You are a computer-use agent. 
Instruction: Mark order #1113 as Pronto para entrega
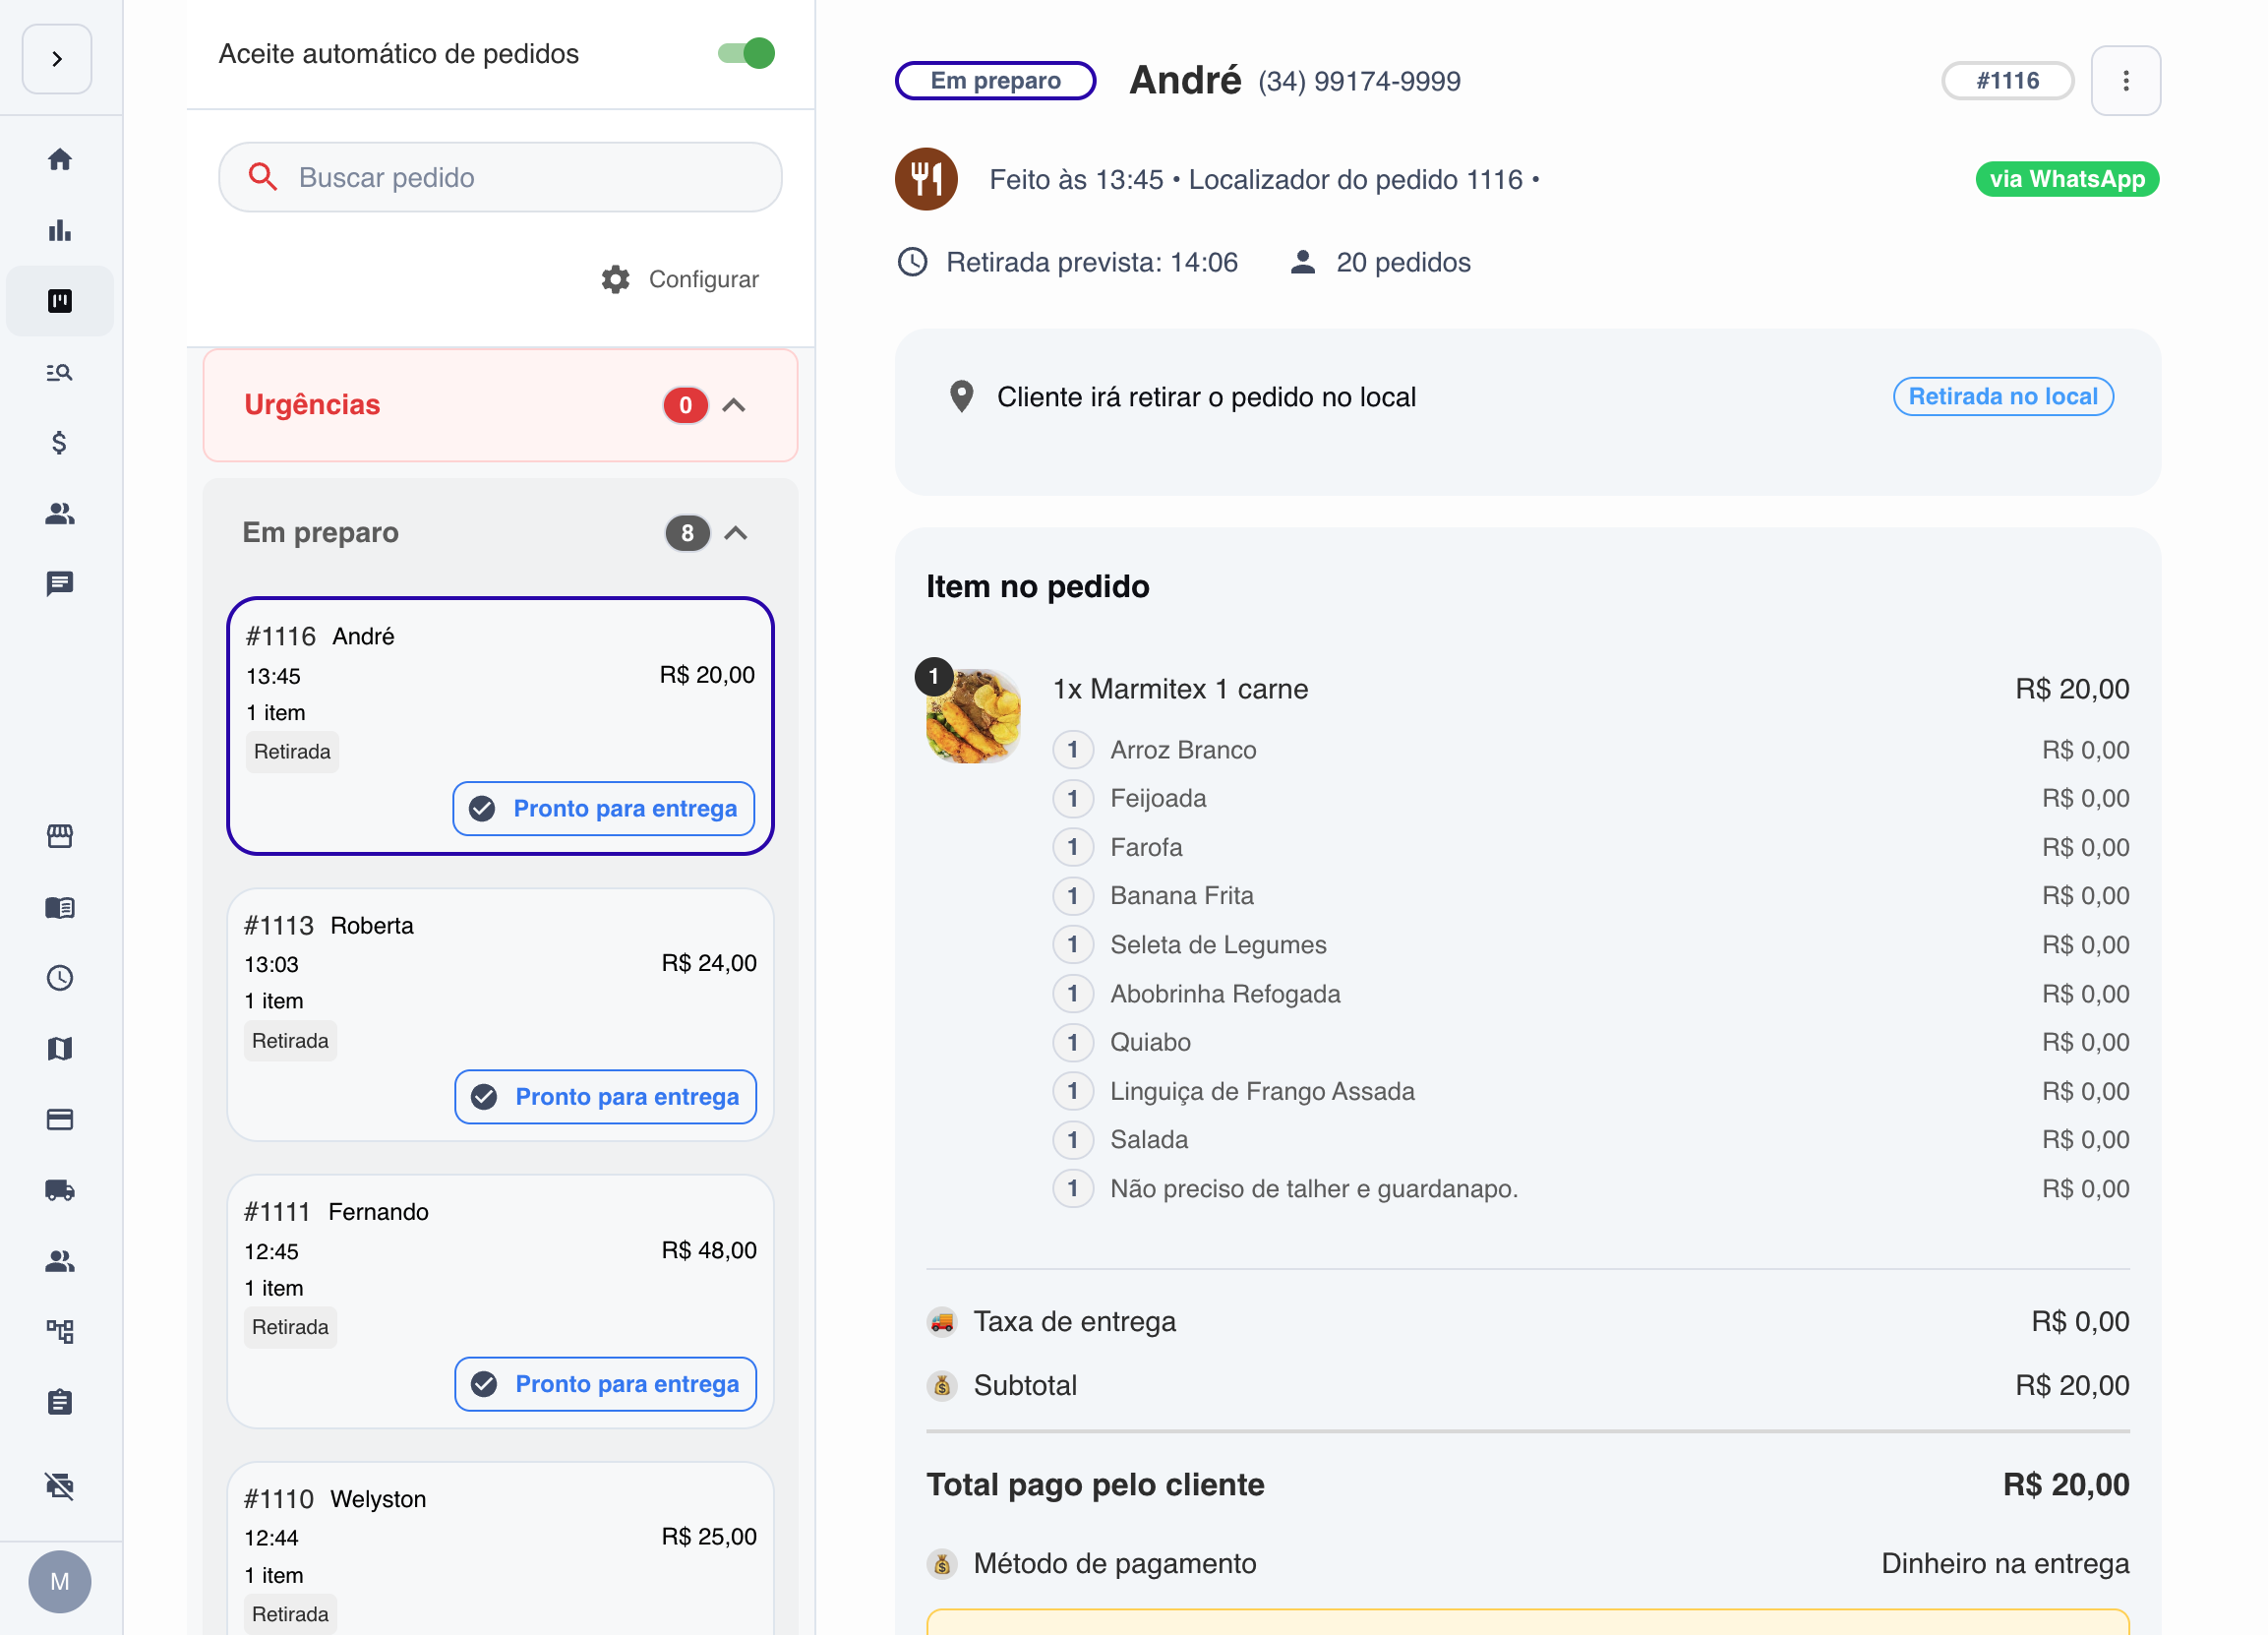tap(605, 1096)
